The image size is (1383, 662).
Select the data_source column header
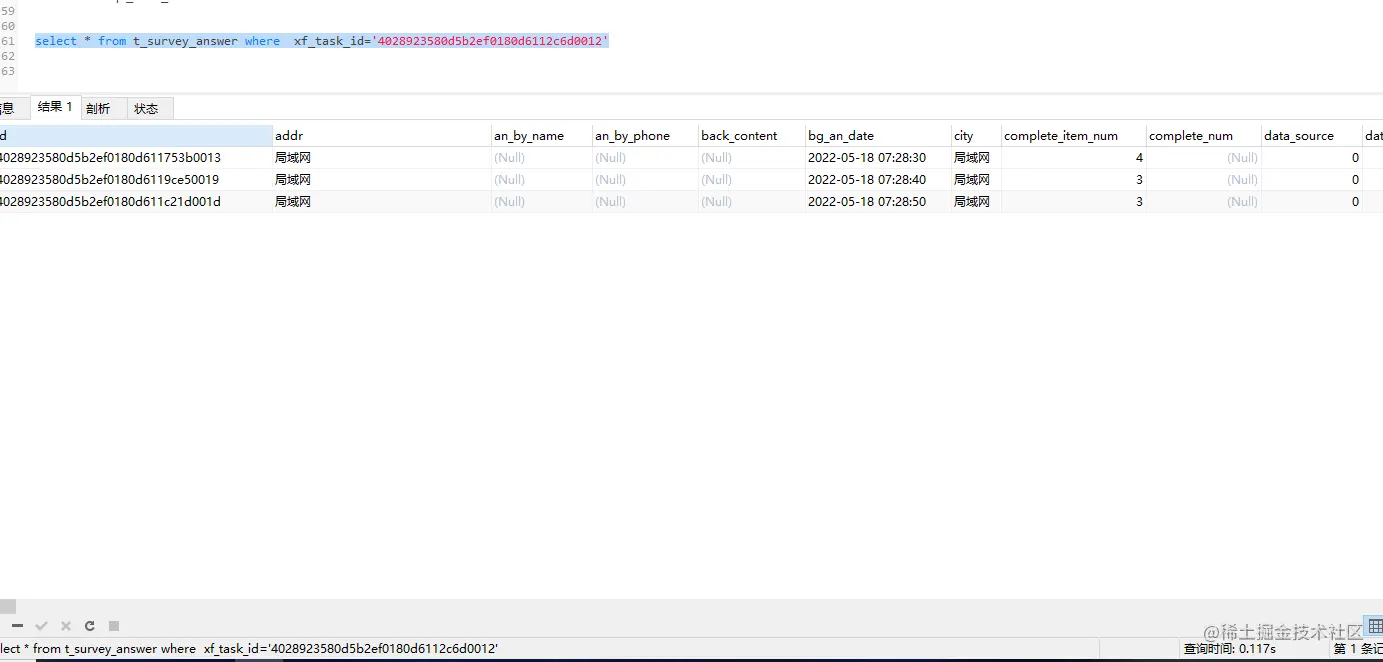pos(1312,135)
